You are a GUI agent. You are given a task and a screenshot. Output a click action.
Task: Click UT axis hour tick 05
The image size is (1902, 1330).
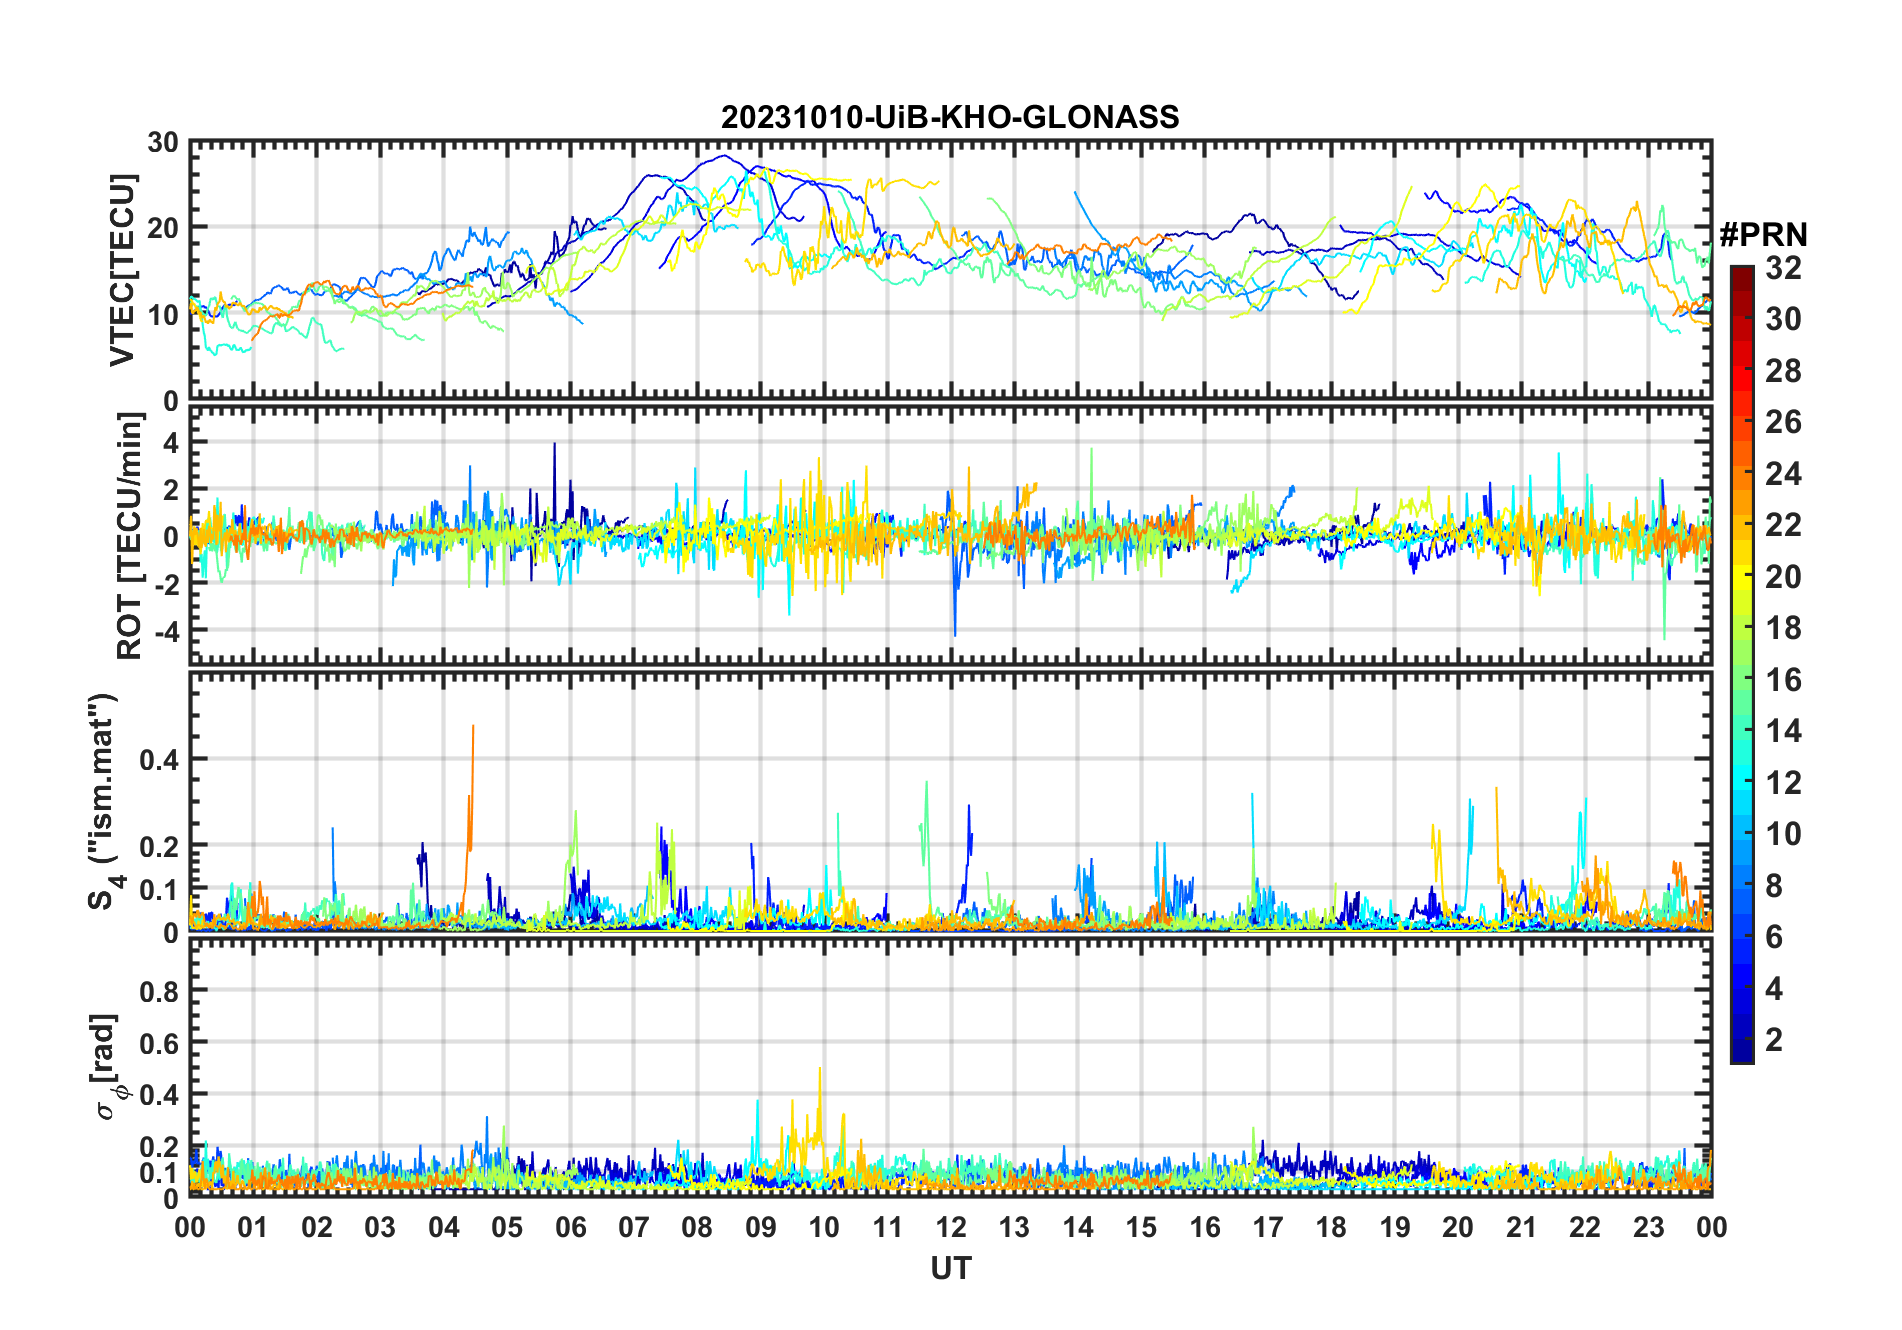click(507, 1227)
